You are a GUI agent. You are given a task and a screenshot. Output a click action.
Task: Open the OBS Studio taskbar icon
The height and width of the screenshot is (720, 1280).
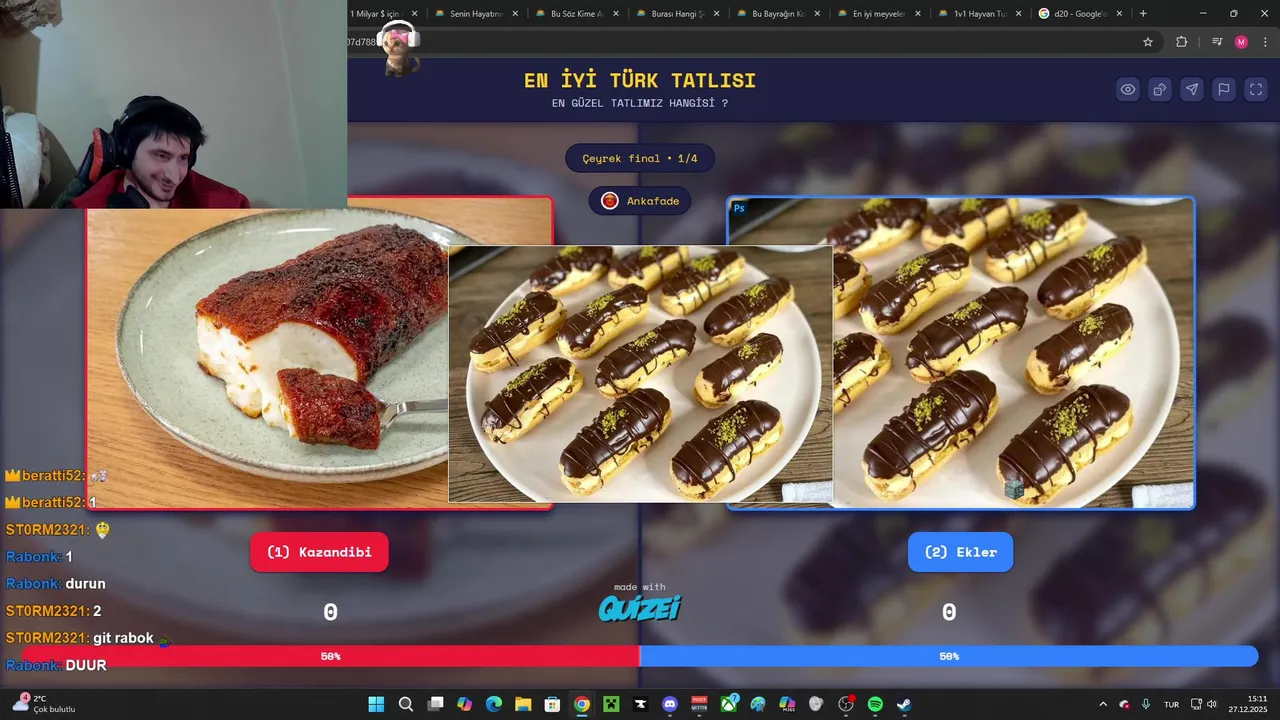click(x=846, y=704)
